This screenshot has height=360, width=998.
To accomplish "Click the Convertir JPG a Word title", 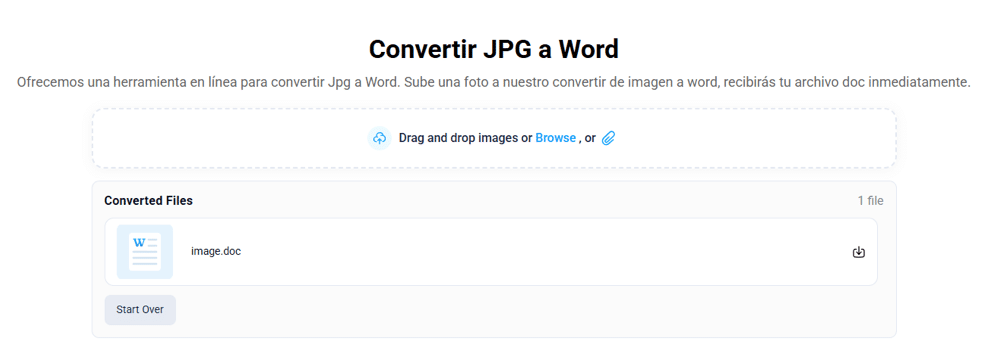I will (x=494, y=49).
